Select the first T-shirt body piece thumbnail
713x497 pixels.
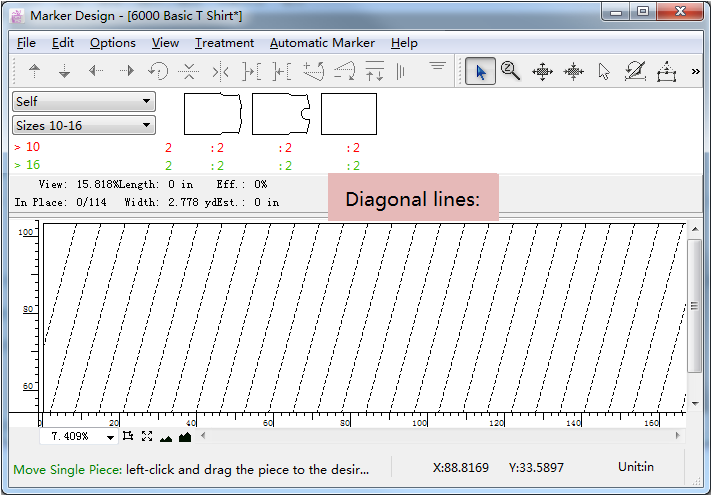tap(213, 114)
